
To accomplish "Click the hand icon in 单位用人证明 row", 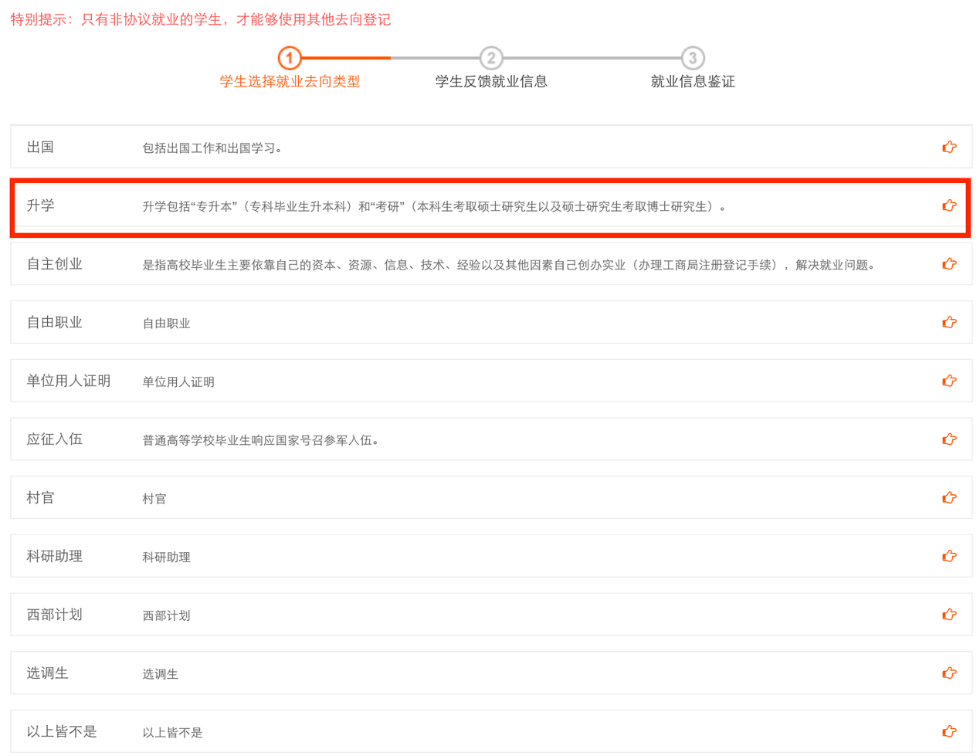I will point(949,381).
